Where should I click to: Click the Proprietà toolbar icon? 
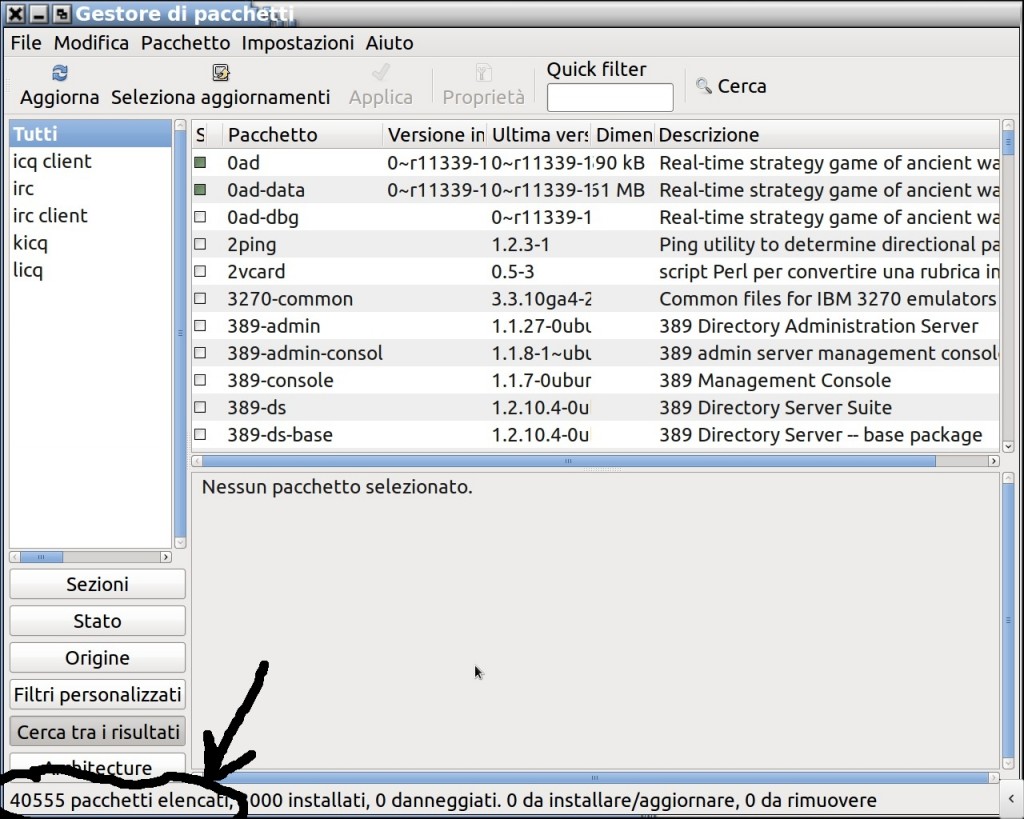[x=483, y=72]
